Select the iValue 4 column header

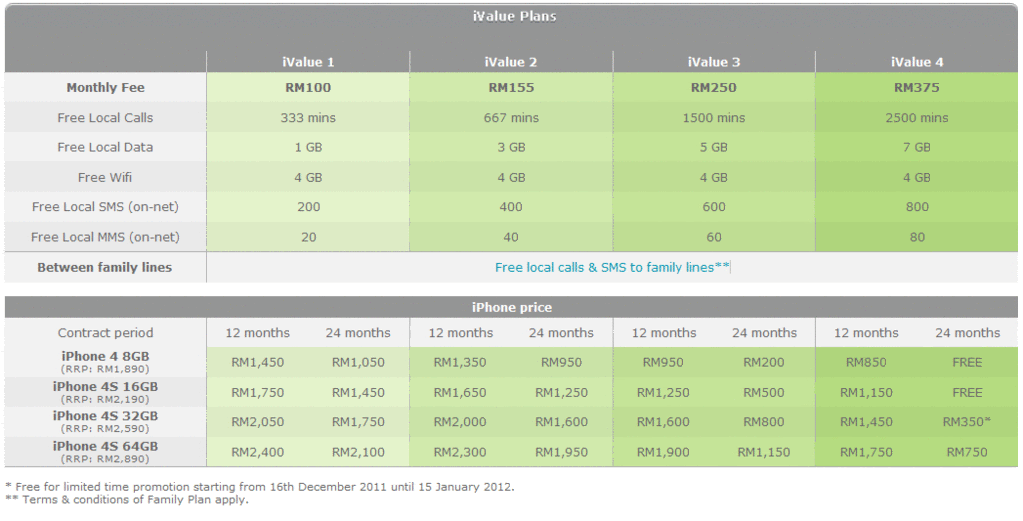point(917,62)
